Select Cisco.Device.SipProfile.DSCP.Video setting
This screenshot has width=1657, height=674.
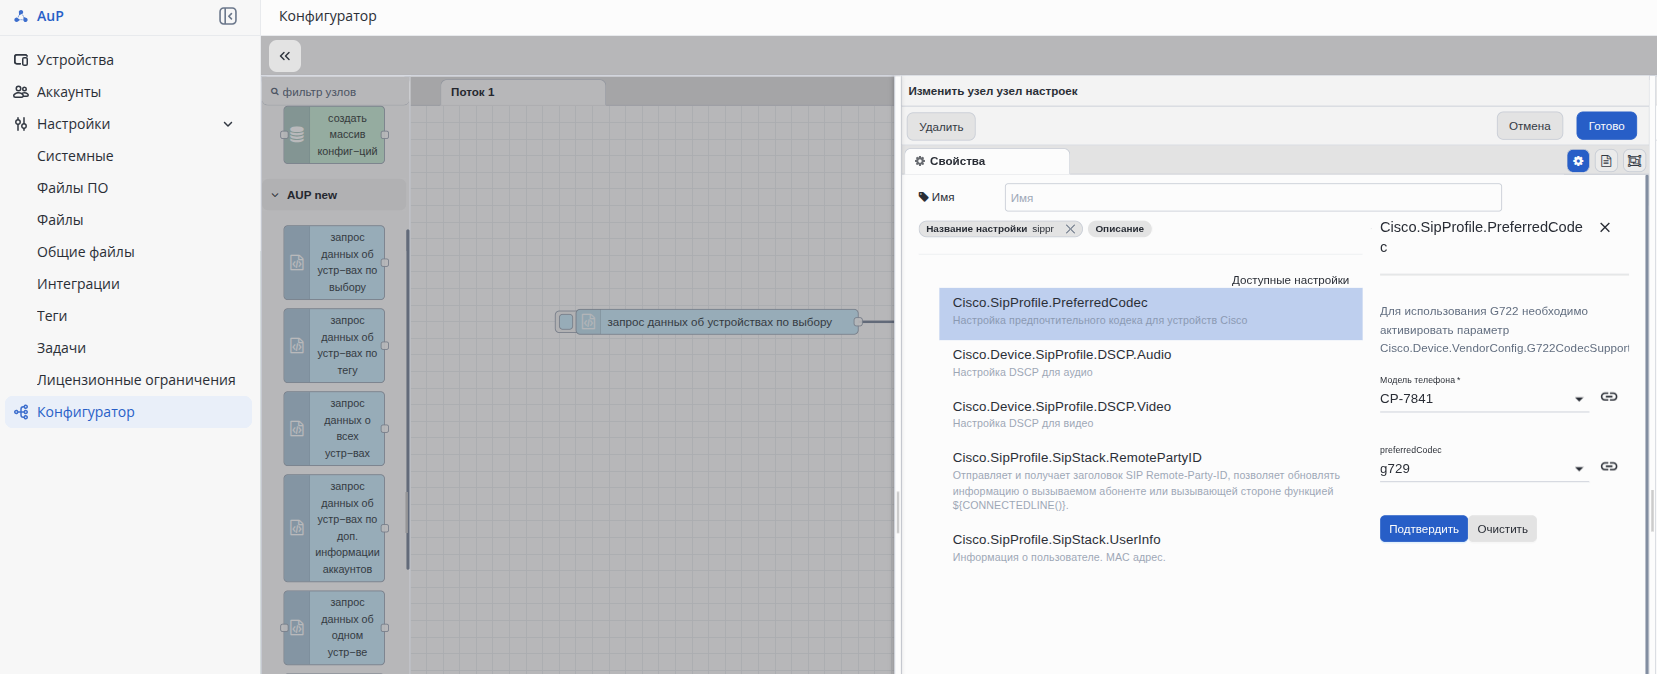click(x=1150, y=415)
